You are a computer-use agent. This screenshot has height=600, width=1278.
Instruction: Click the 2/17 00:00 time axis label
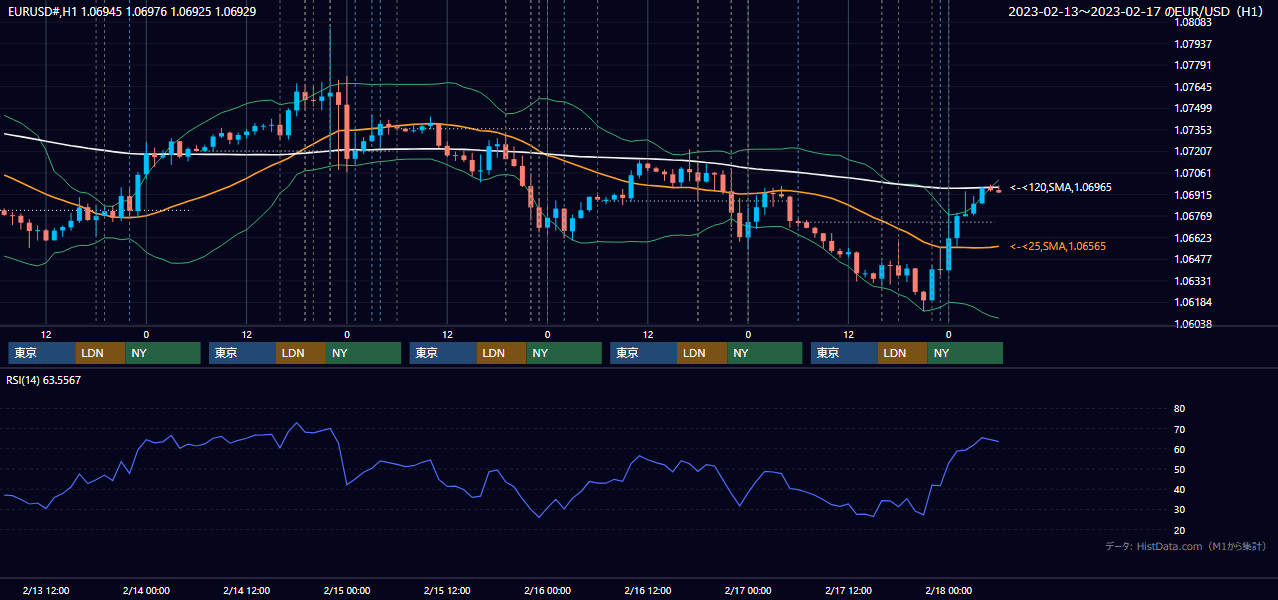point(748,590)
